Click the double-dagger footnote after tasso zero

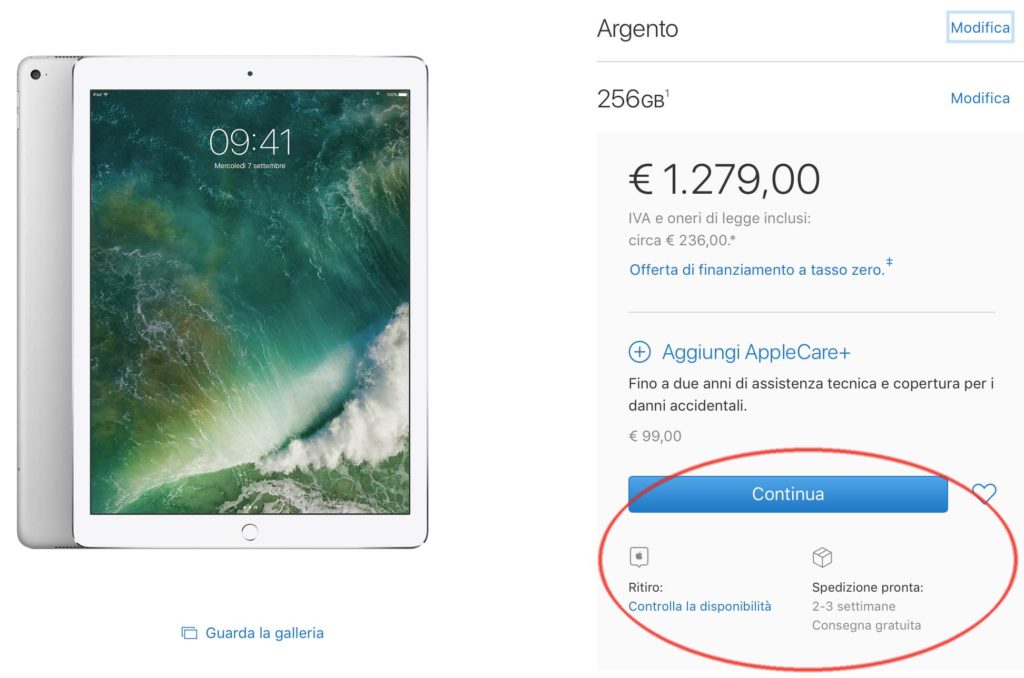[889, 262]
